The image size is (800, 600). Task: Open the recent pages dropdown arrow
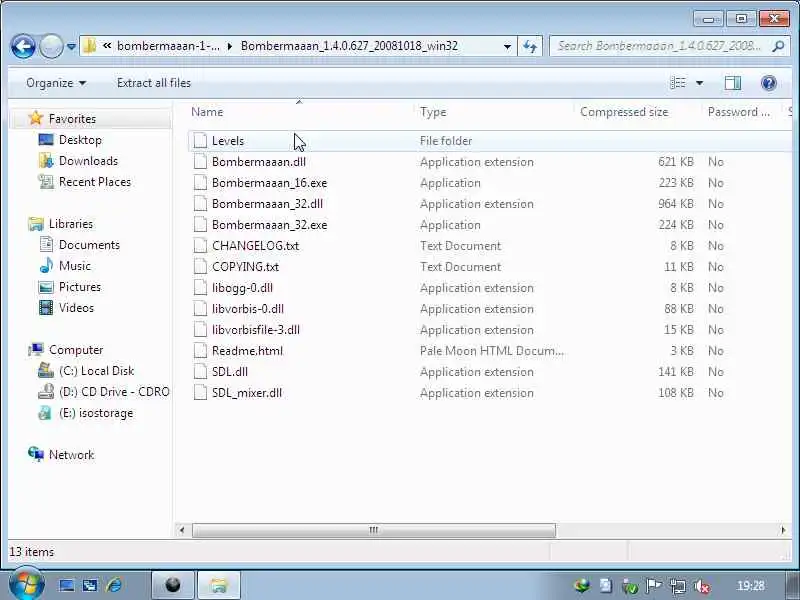tap(71, 47)
